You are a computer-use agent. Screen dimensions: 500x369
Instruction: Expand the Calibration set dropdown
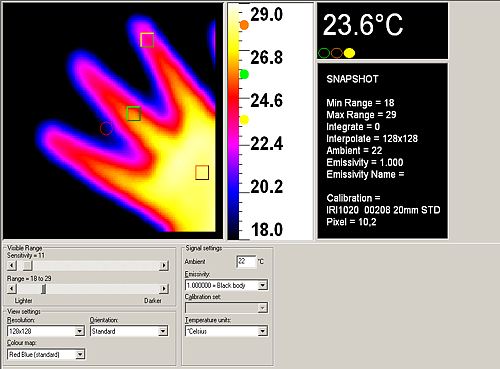tap(263, 308)
